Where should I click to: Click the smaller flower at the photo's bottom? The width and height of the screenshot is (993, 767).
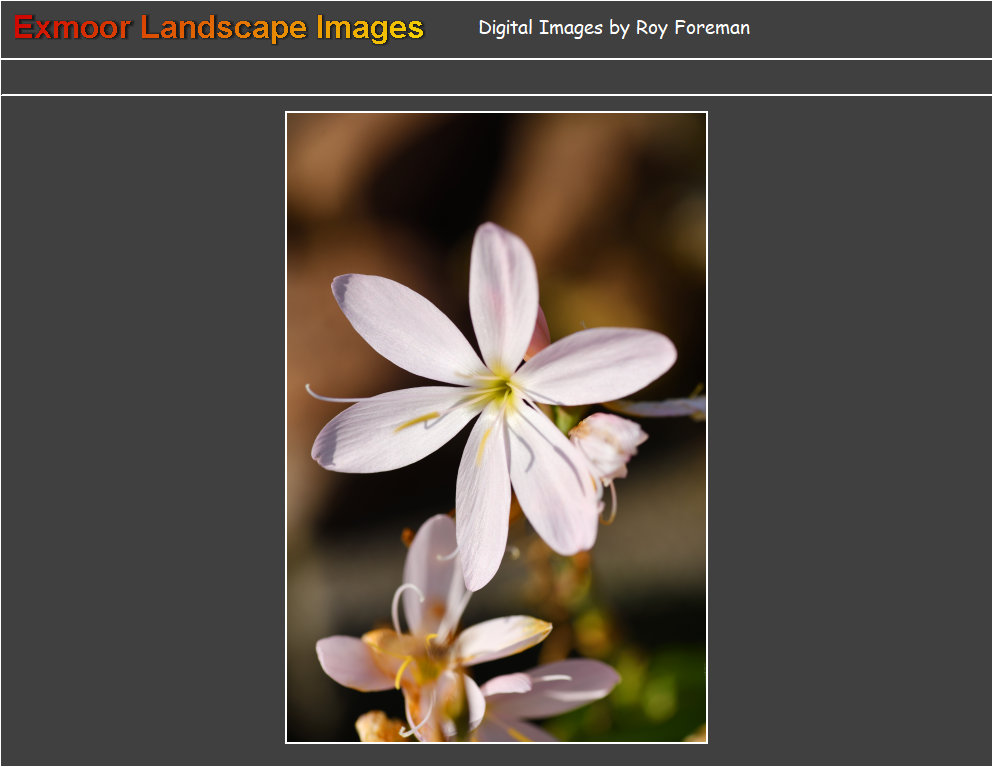click(x=440, y=650)
